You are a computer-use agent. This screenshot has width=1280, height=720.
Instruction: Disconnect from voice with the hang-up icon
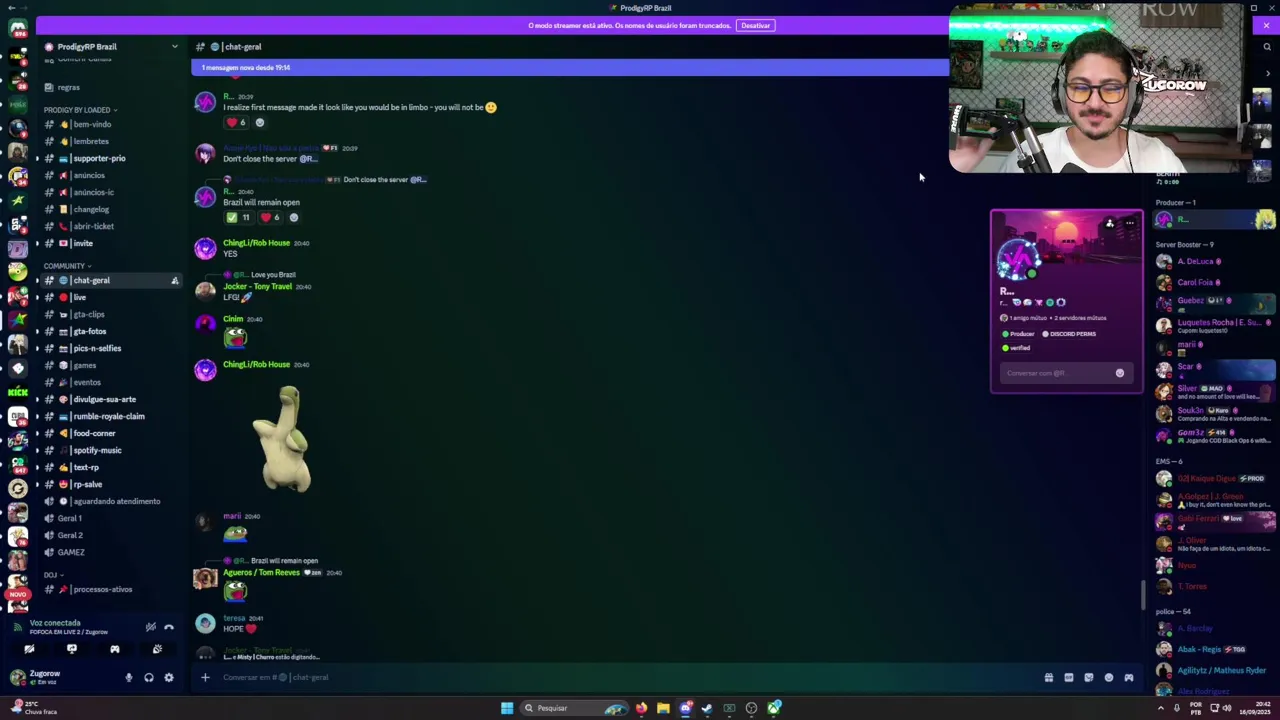coord(169,627)
